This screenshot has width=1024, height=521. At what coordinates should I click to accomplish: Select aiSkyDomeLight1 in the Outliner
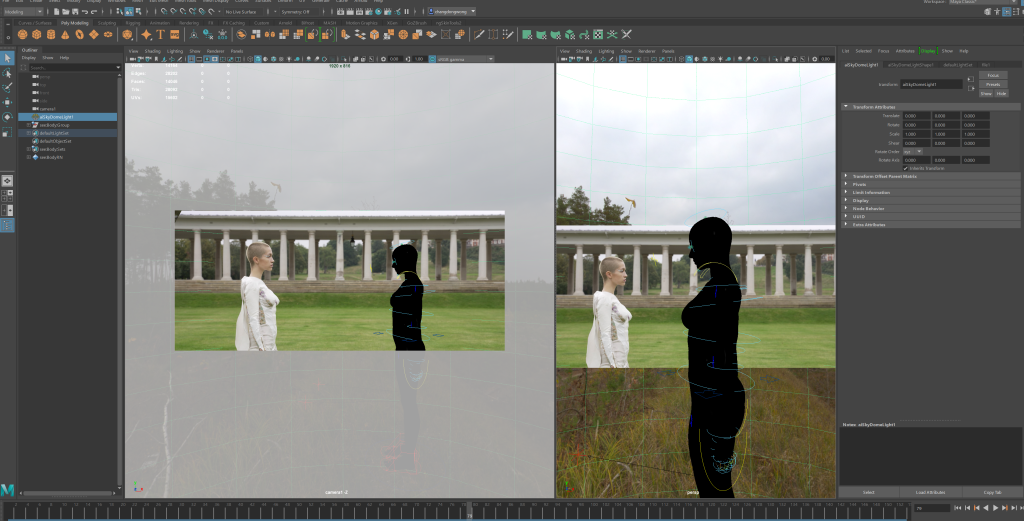click(56, 117)
